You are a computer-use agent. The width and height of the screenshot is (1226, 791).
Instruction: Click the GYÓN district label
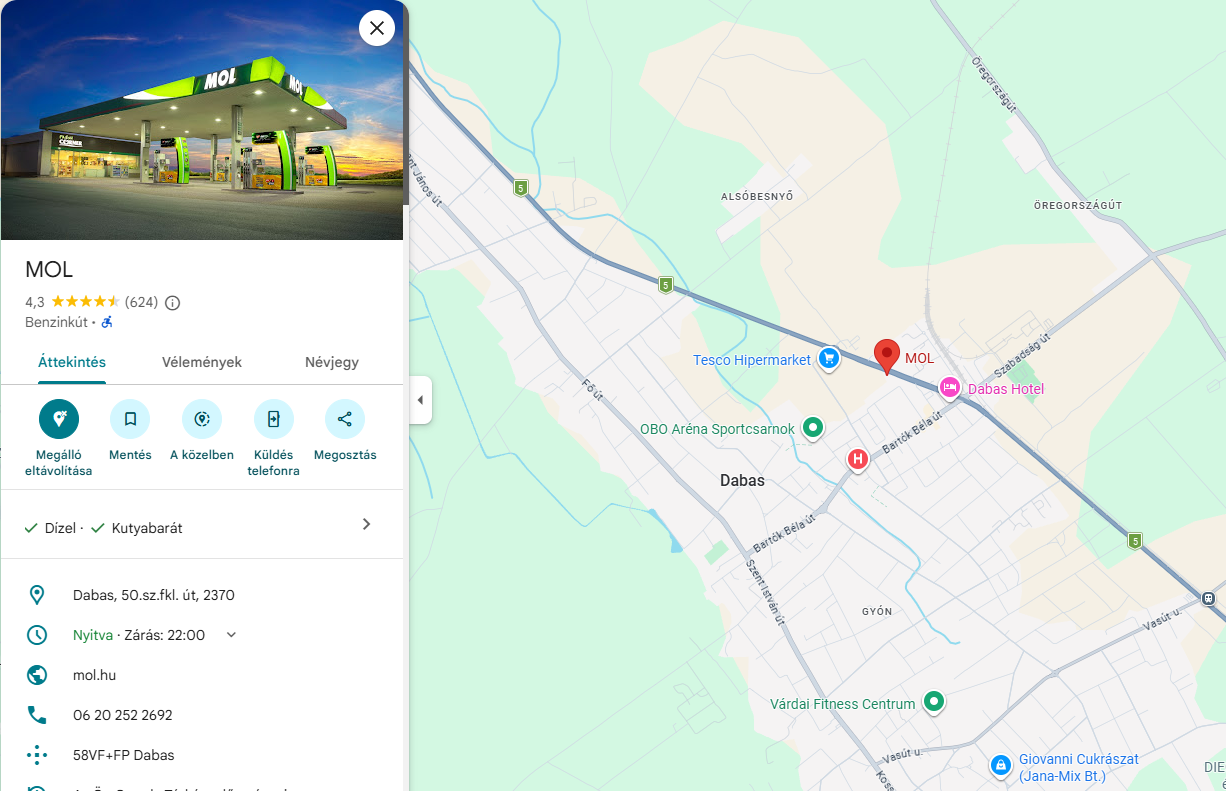(x=877, y=611)
